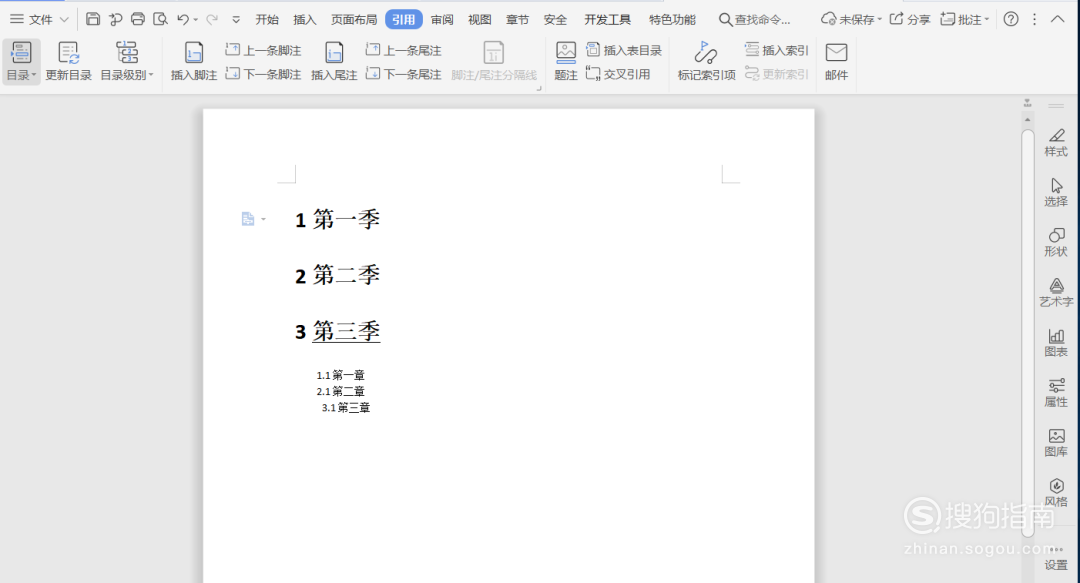Click 交叉引用 cross-reference button
The height and width of the screenshot is (583, 1080).
point(618,74)
